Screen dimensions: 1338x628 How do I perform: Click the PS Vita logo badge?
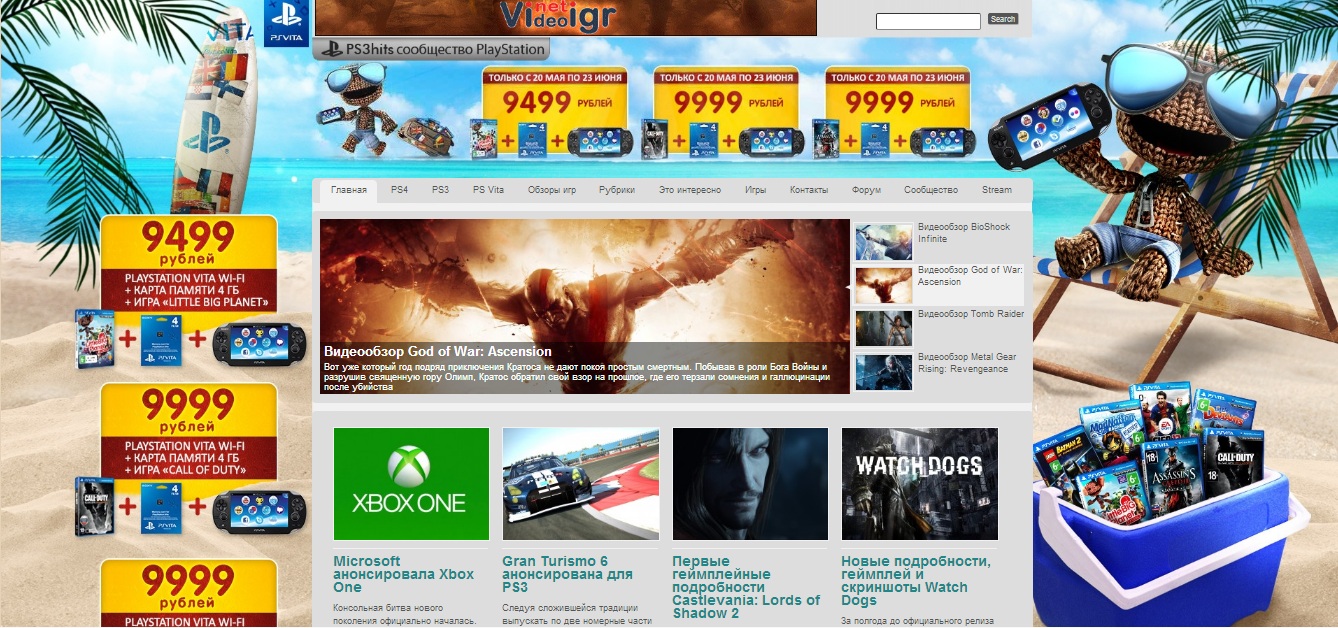coord(286,22)
